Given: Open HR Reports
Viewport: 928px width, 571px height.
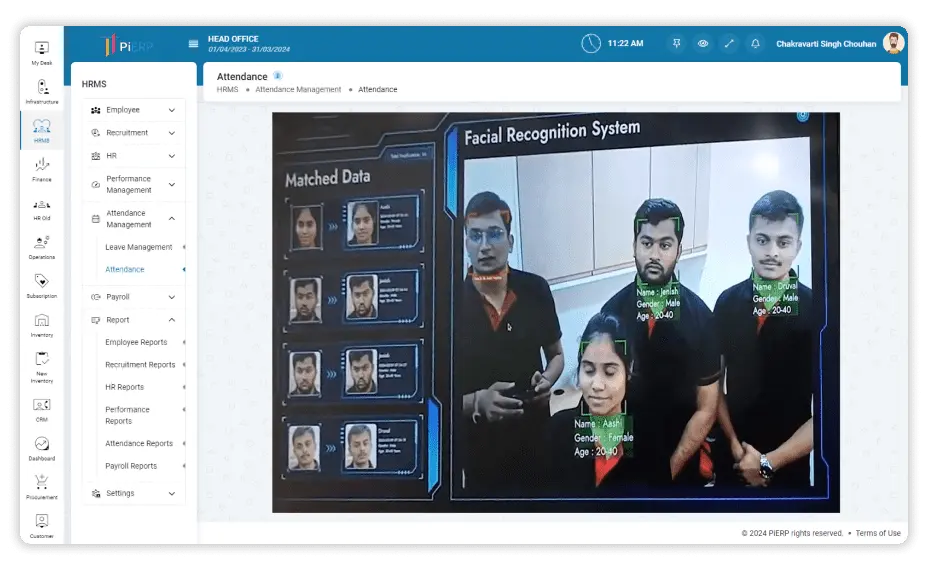Looking at the screenshot, I should click(124, 388).
